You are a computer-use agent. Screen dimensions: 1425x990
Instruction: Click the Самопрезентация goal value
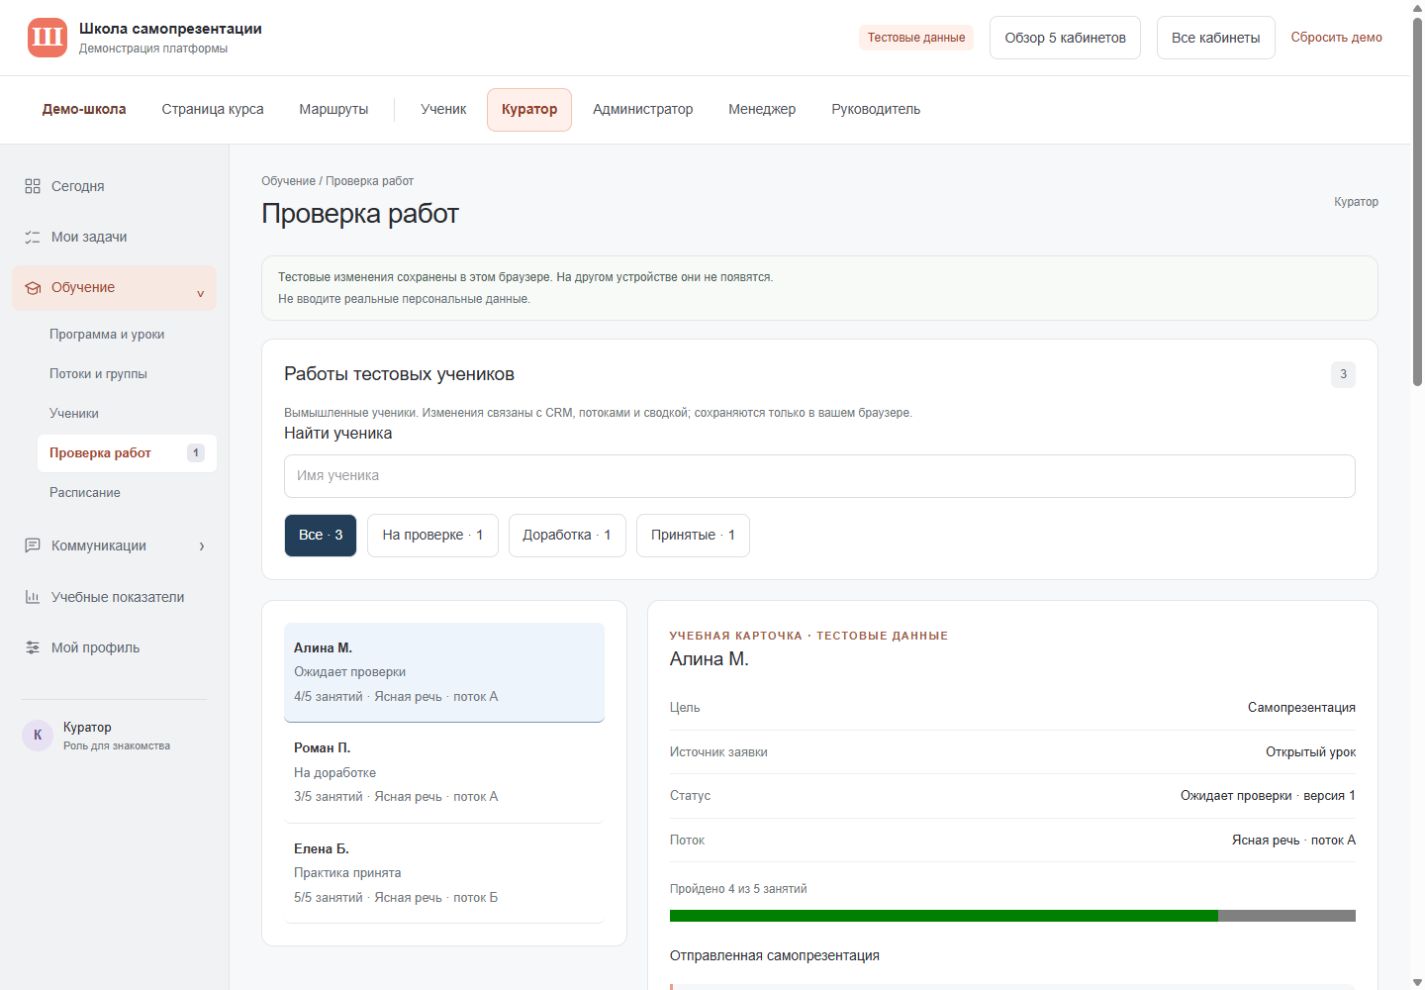(1301, 708)
